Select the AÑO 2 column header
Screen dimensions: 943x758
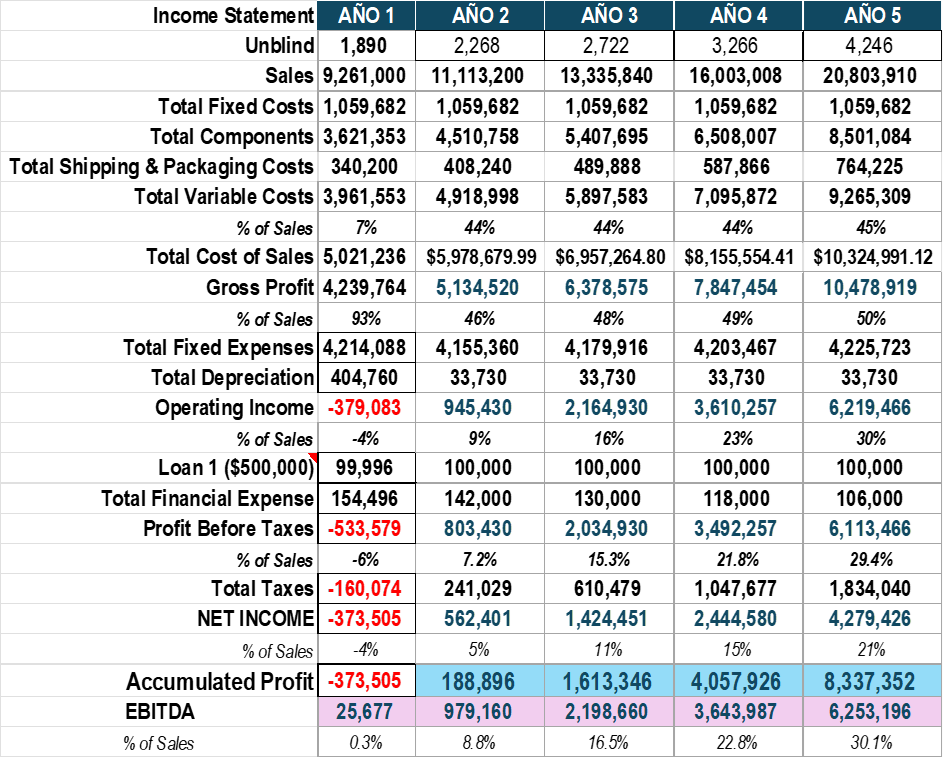point(480,16)
